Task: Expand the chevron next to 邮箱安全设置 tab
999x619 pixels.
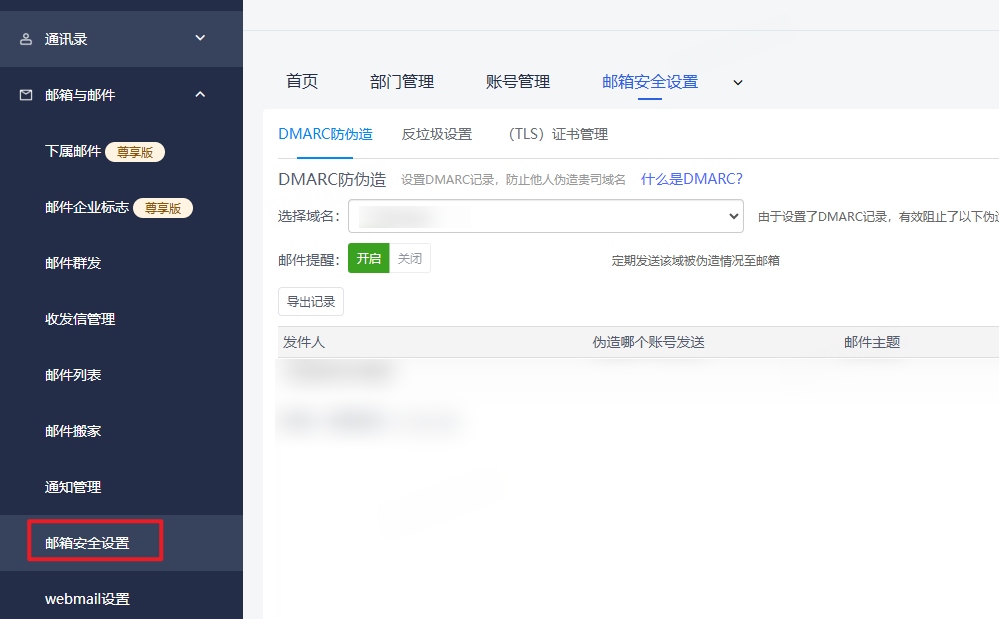Action: (738, 83)
